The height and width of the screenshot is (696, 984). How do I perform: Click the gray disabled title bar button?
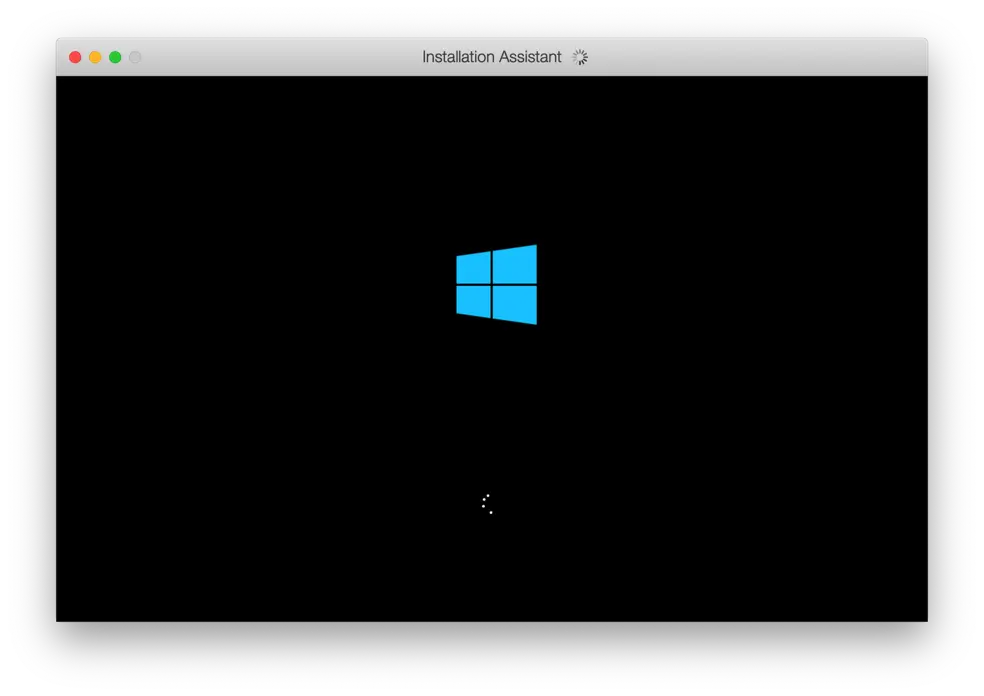tap(136, 57)
